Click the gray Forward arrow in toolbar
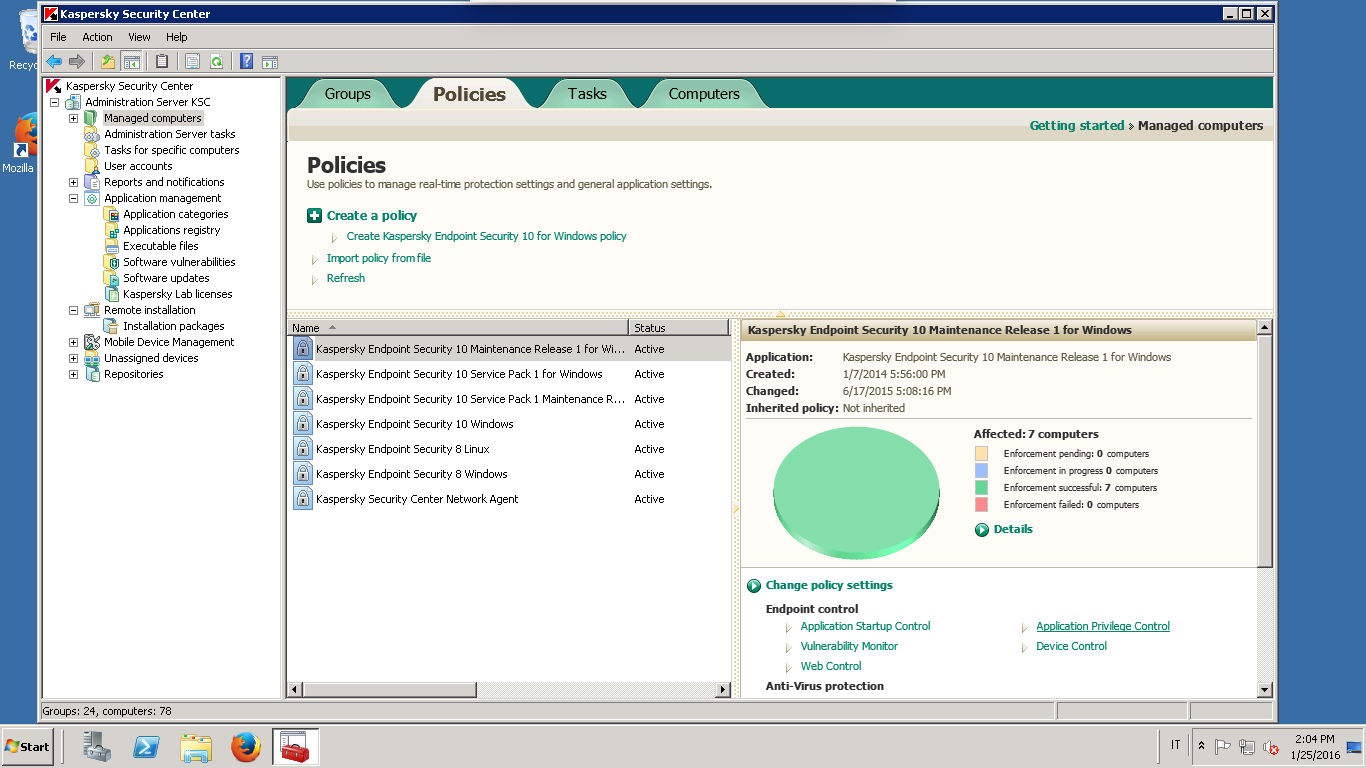This screenshot has height=768, width=1366. [76, 61]
